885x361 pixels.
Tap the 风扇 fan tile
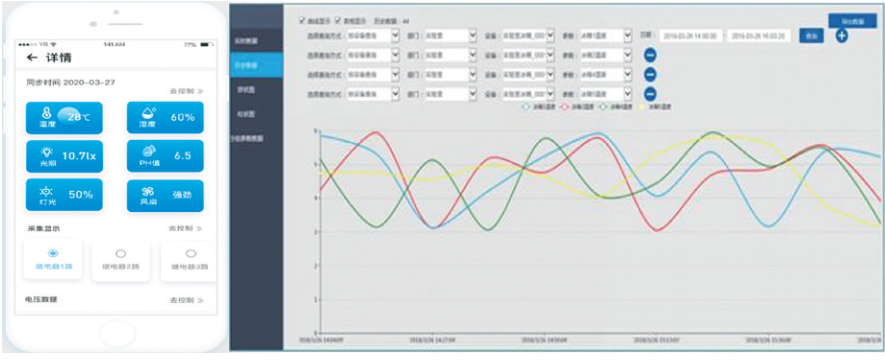pyautogui.click(x=165, y=196)
